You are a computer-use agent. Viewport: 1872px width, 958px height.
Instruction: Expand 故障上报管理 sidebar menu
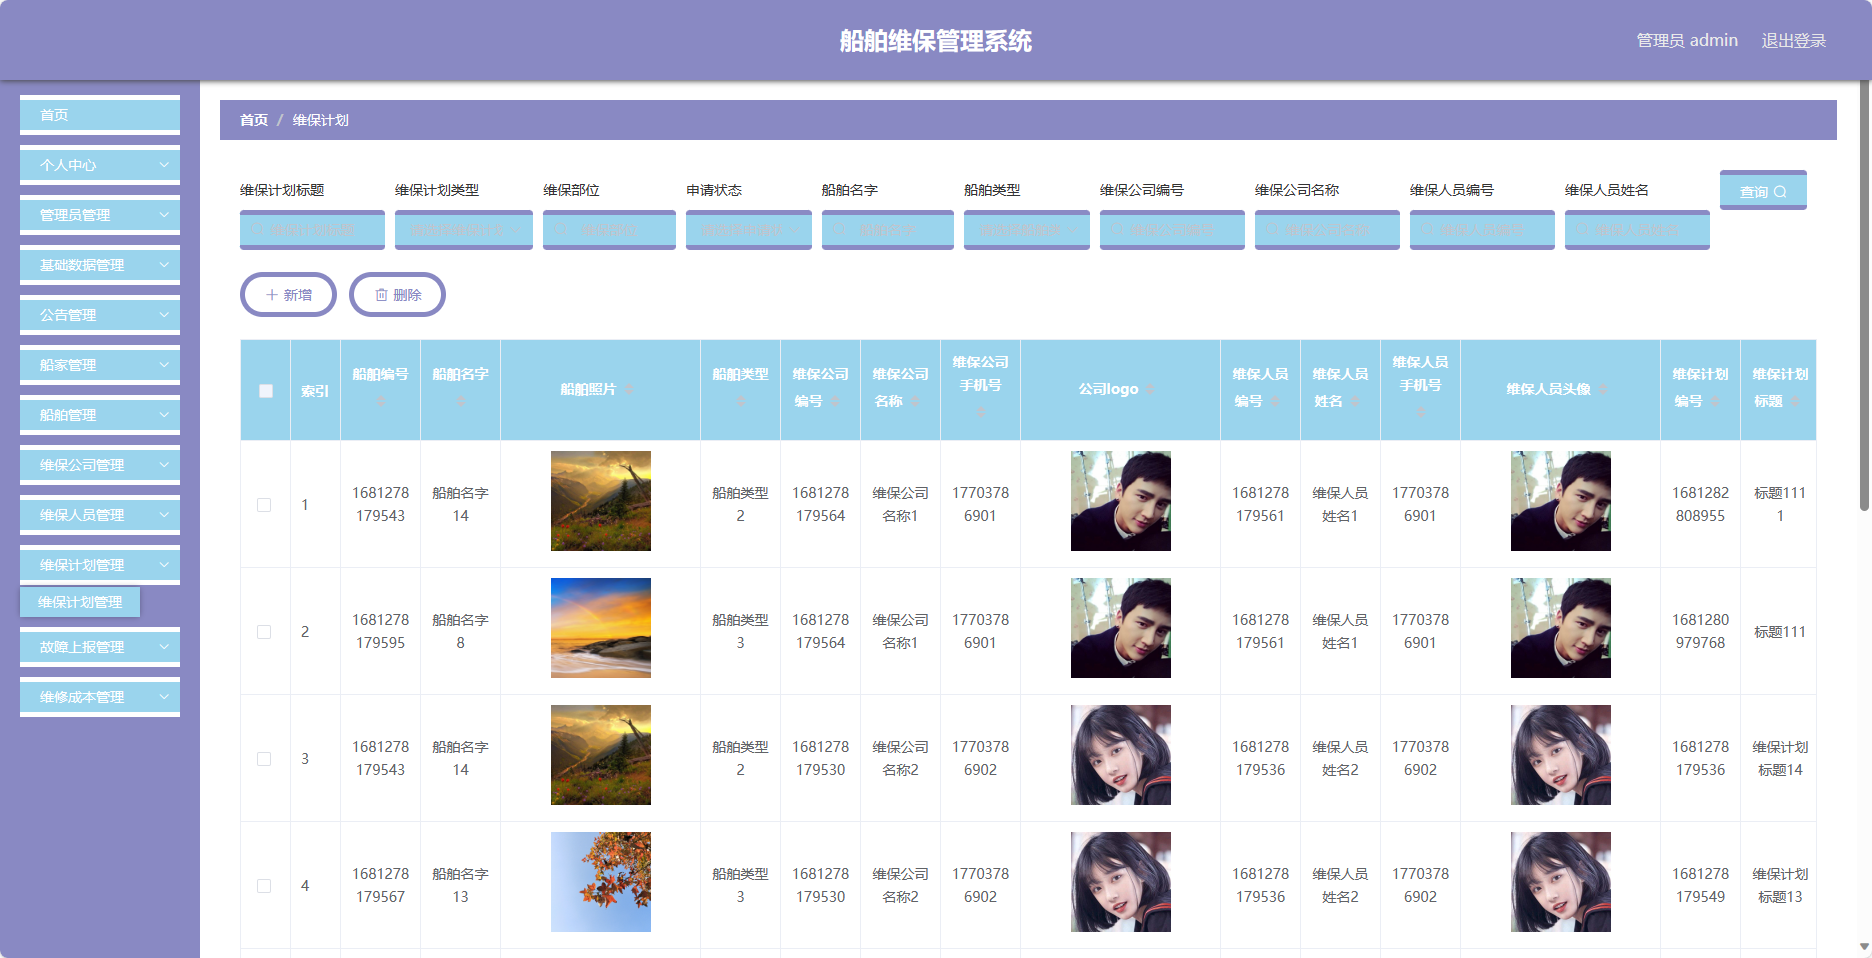point(100,647)
